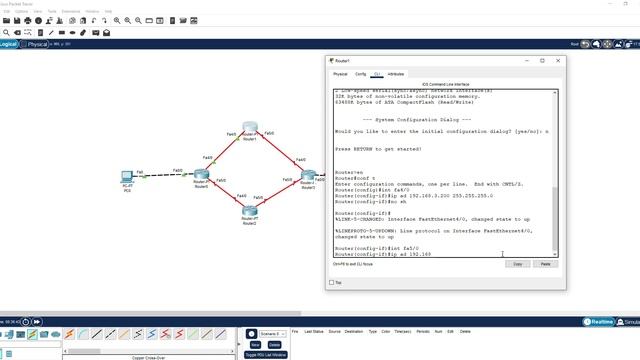Click the Zoom Out toolbar magnifier

pyautogui.click(x=138, y=20)
